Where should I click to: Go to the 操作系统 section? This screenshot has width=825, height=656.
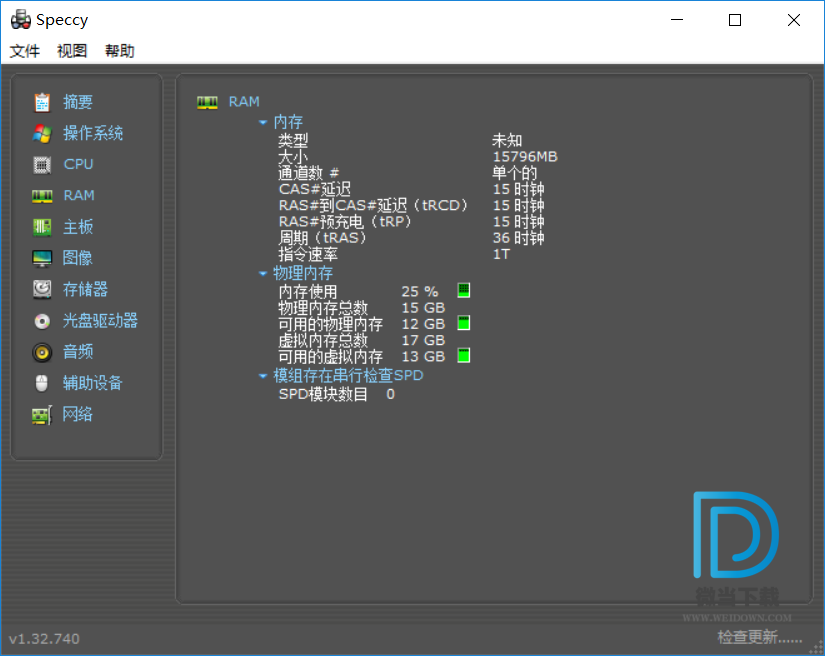pos(93,133)
